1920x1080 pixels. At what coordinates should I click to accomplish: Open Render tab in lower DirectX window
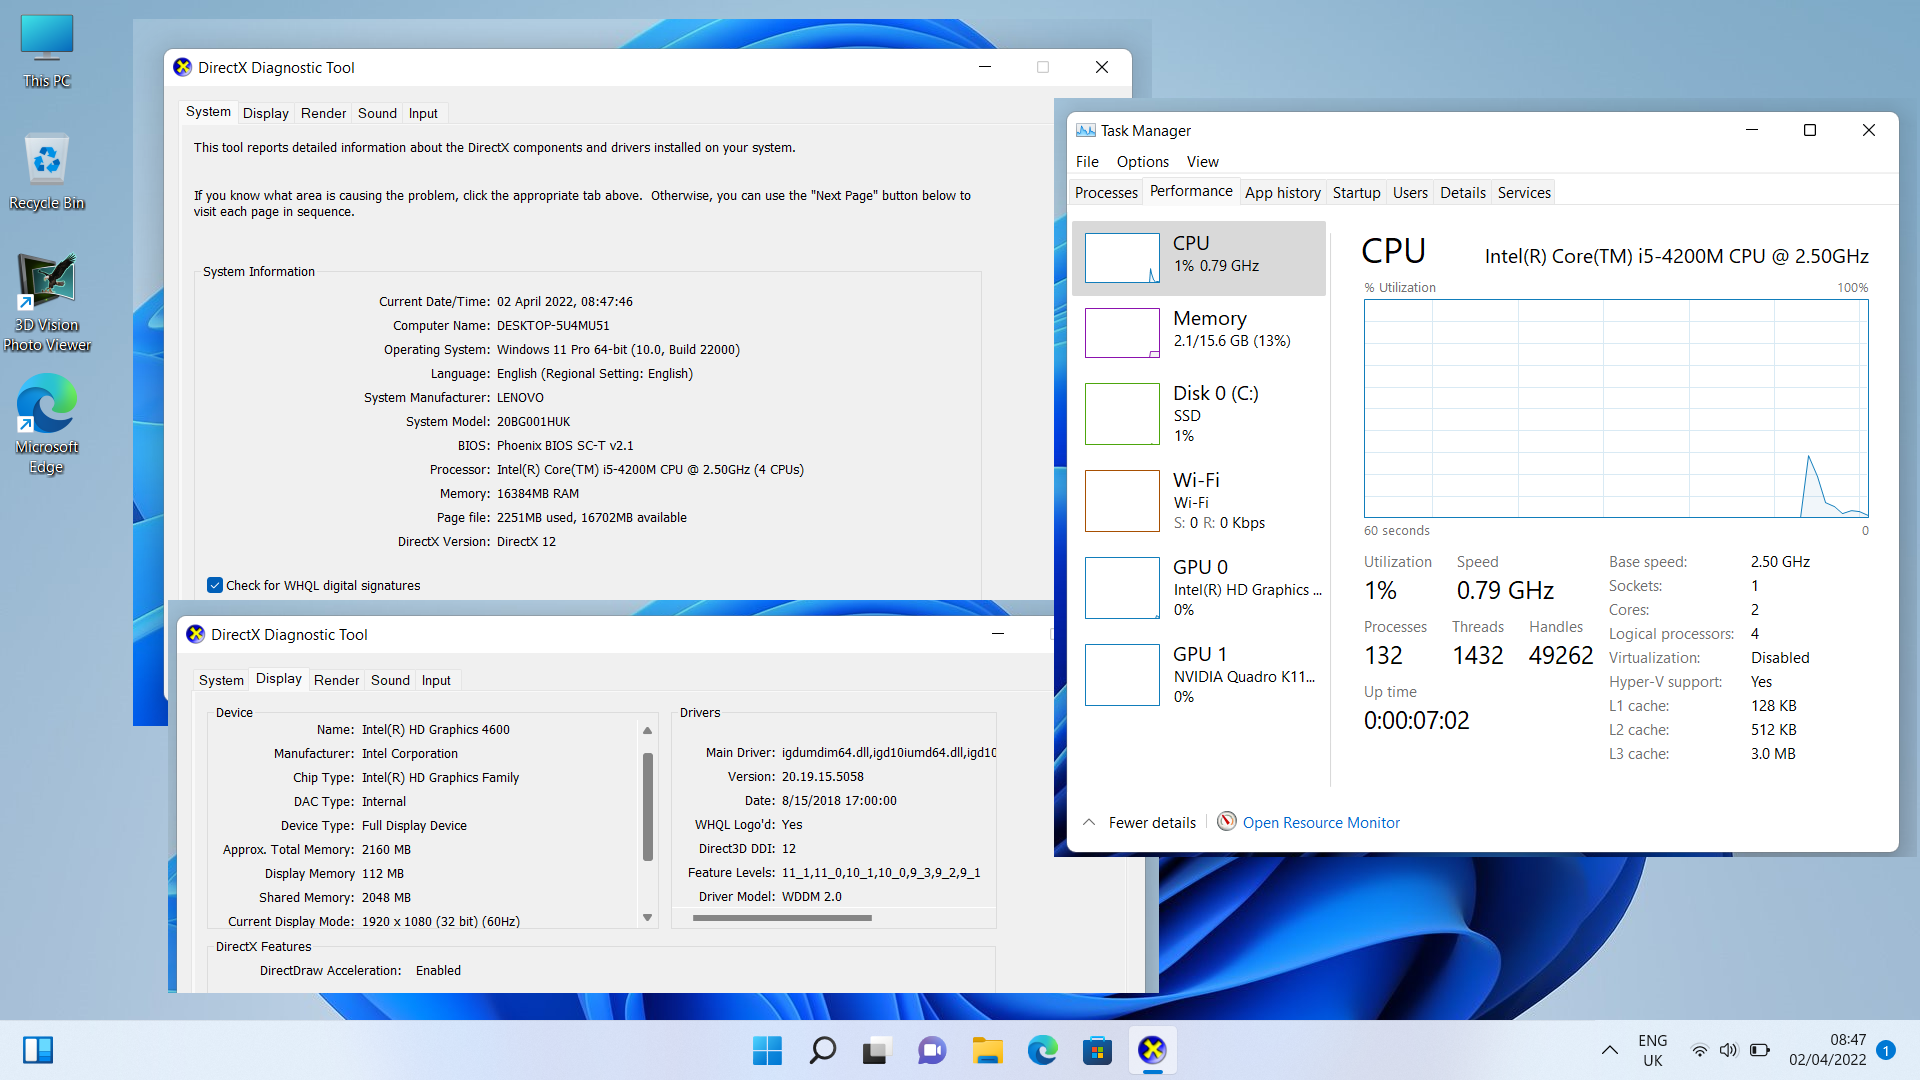[336, 680]
